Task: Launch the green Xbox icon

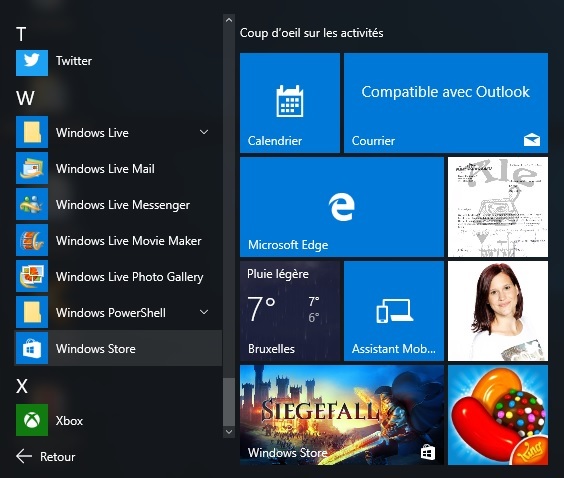Action: (x=32, y=420)
